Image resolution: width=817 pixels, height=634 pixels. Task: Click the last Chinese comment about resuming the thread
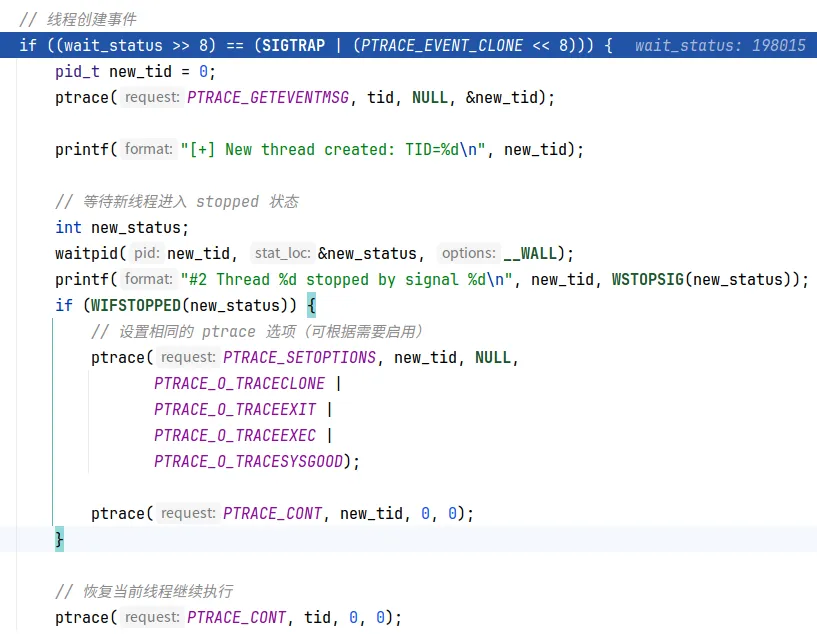click(144, 592)
